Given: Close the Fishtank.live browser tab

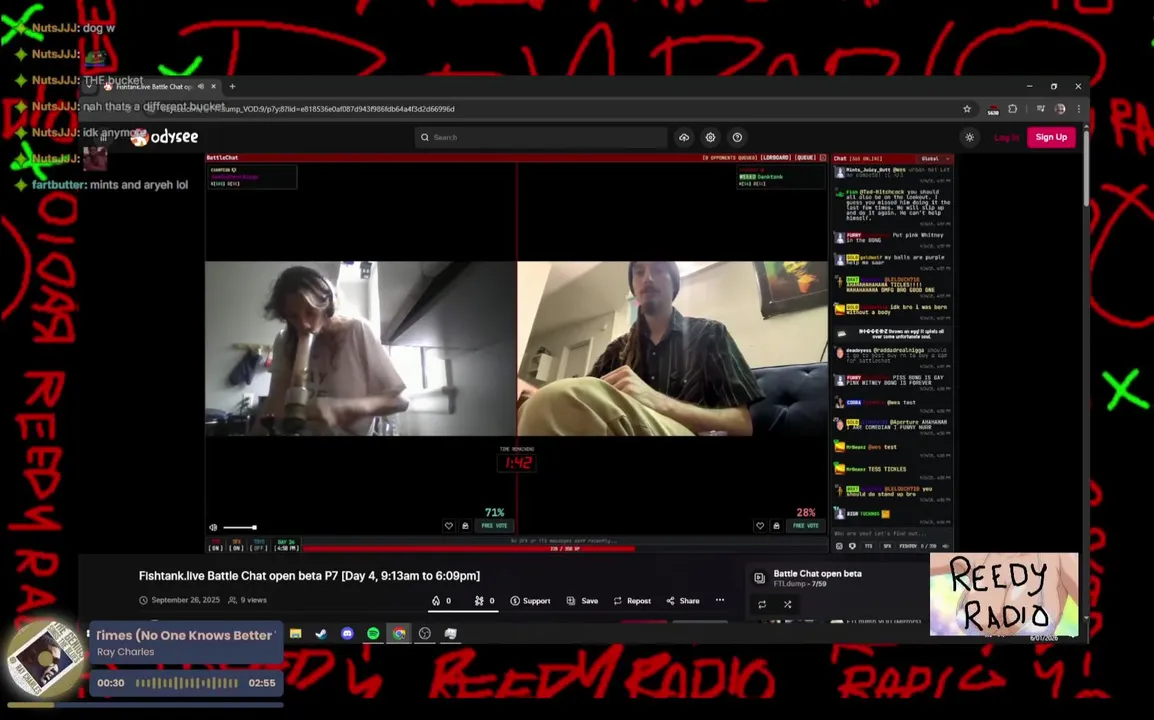Looking at the screenshot, I should tap(213, 86).
